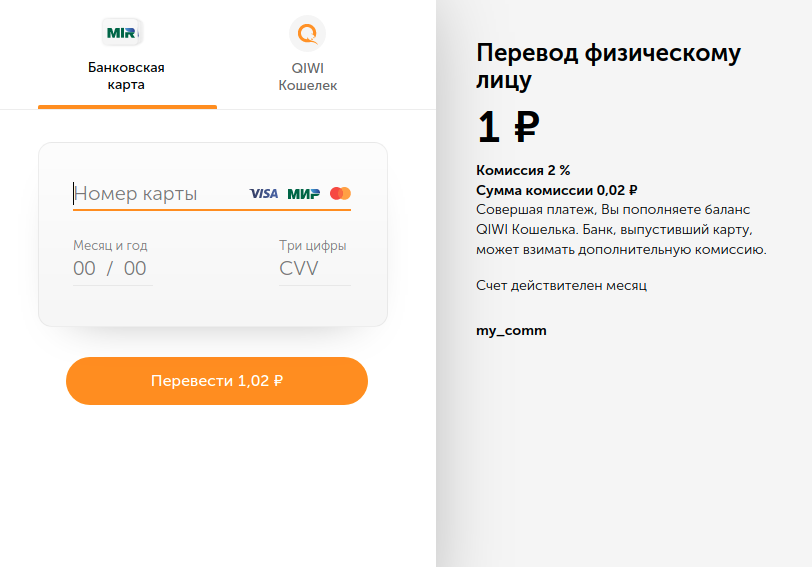Click the expiry year 00 field
The image size is (812, 567).
pos(135,268)
